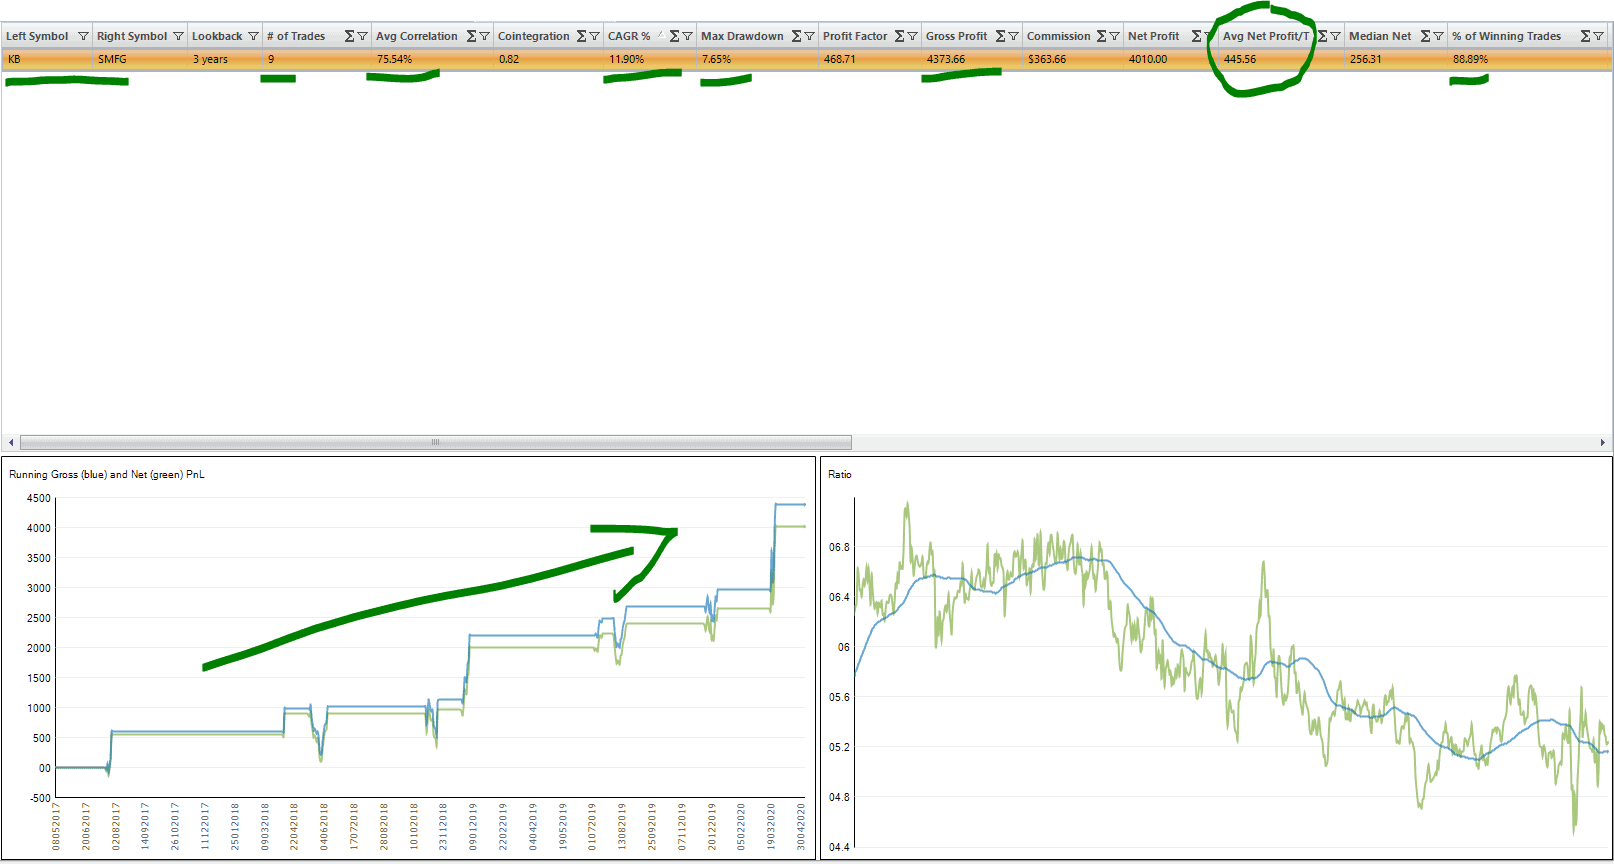This screenshot has width=1614, height=864.
Task: Click the 0.82 cointegration value
Action: 548,59
